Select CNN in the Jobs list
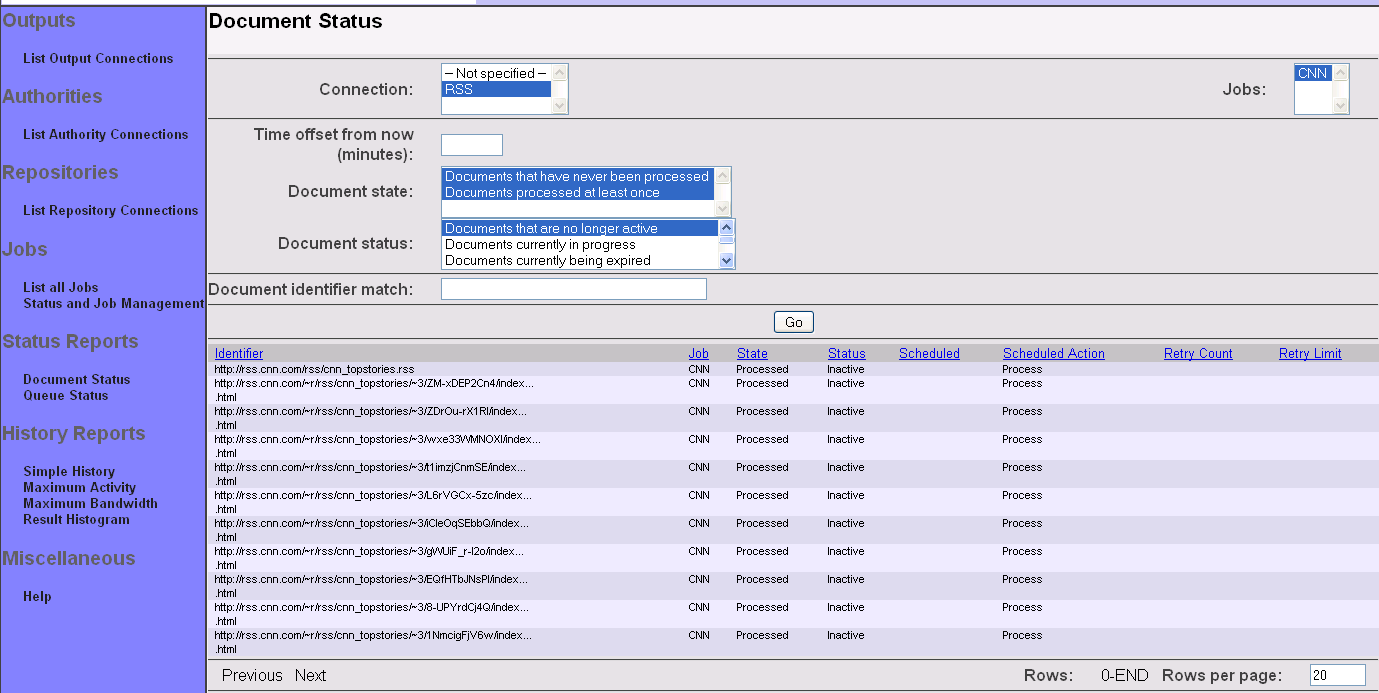 point(1314,72)
